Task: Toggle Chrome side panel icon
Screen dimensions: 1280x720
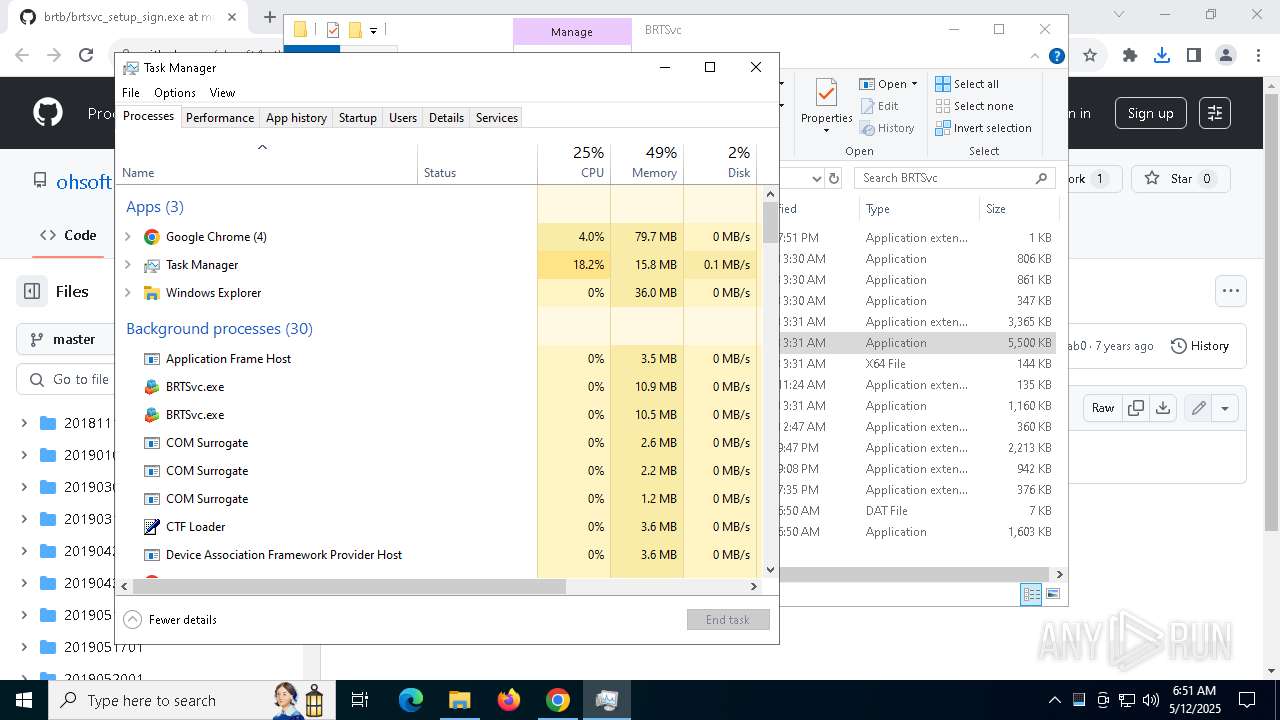Action: click(1194, 56)
